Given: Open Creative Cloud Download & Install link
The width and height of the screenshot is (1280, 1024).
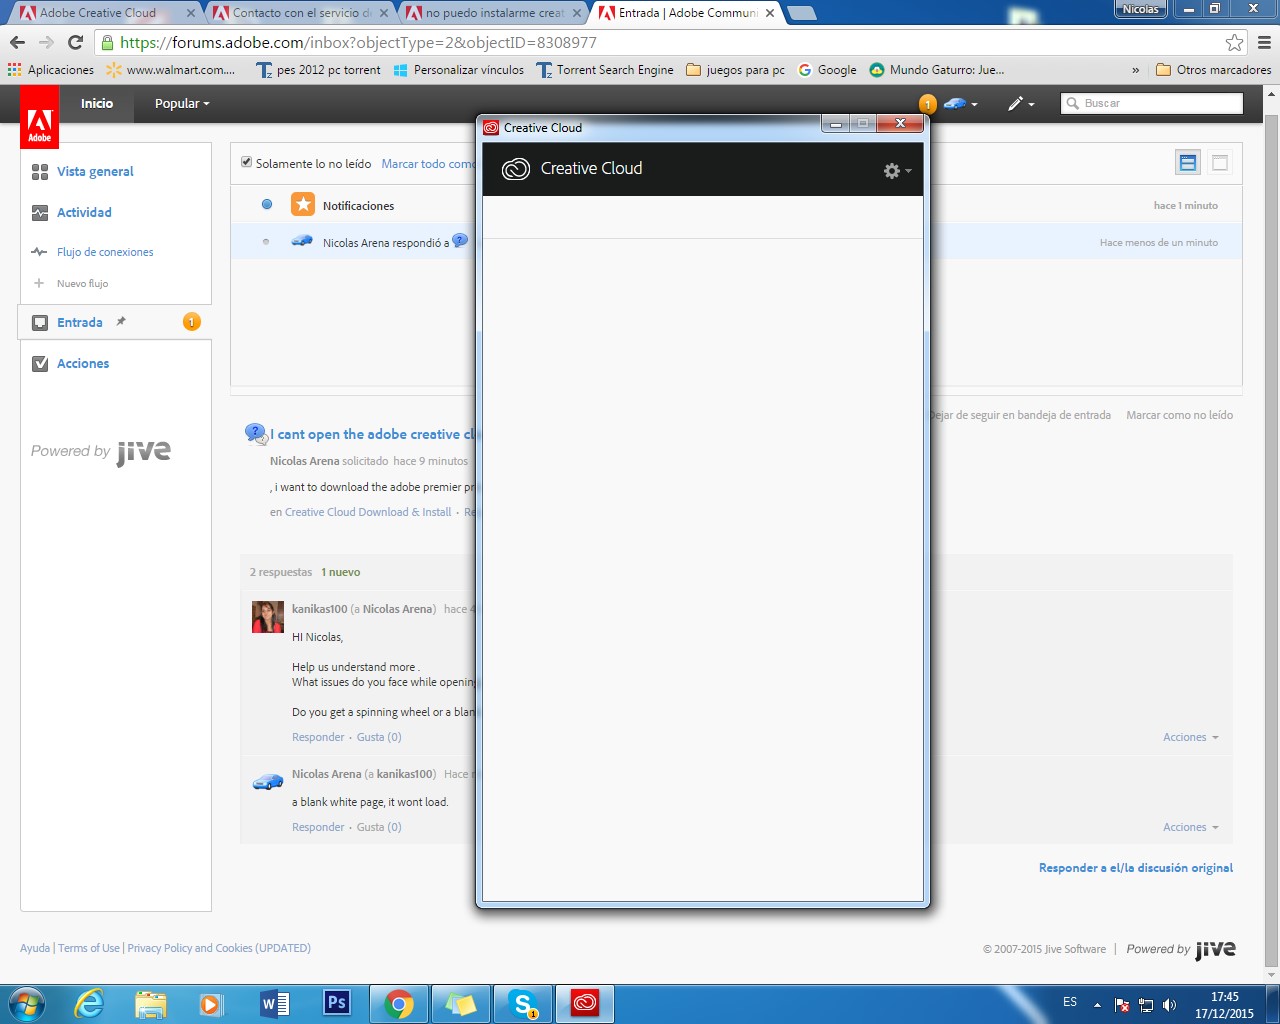Looking at the screenshot, I should point(368,512).
